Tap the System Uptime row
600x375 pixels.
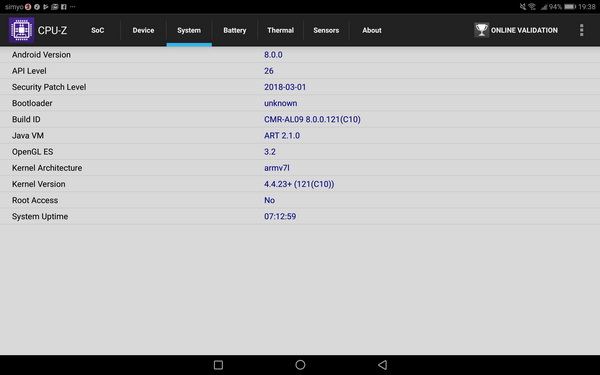tap(300, 216)
